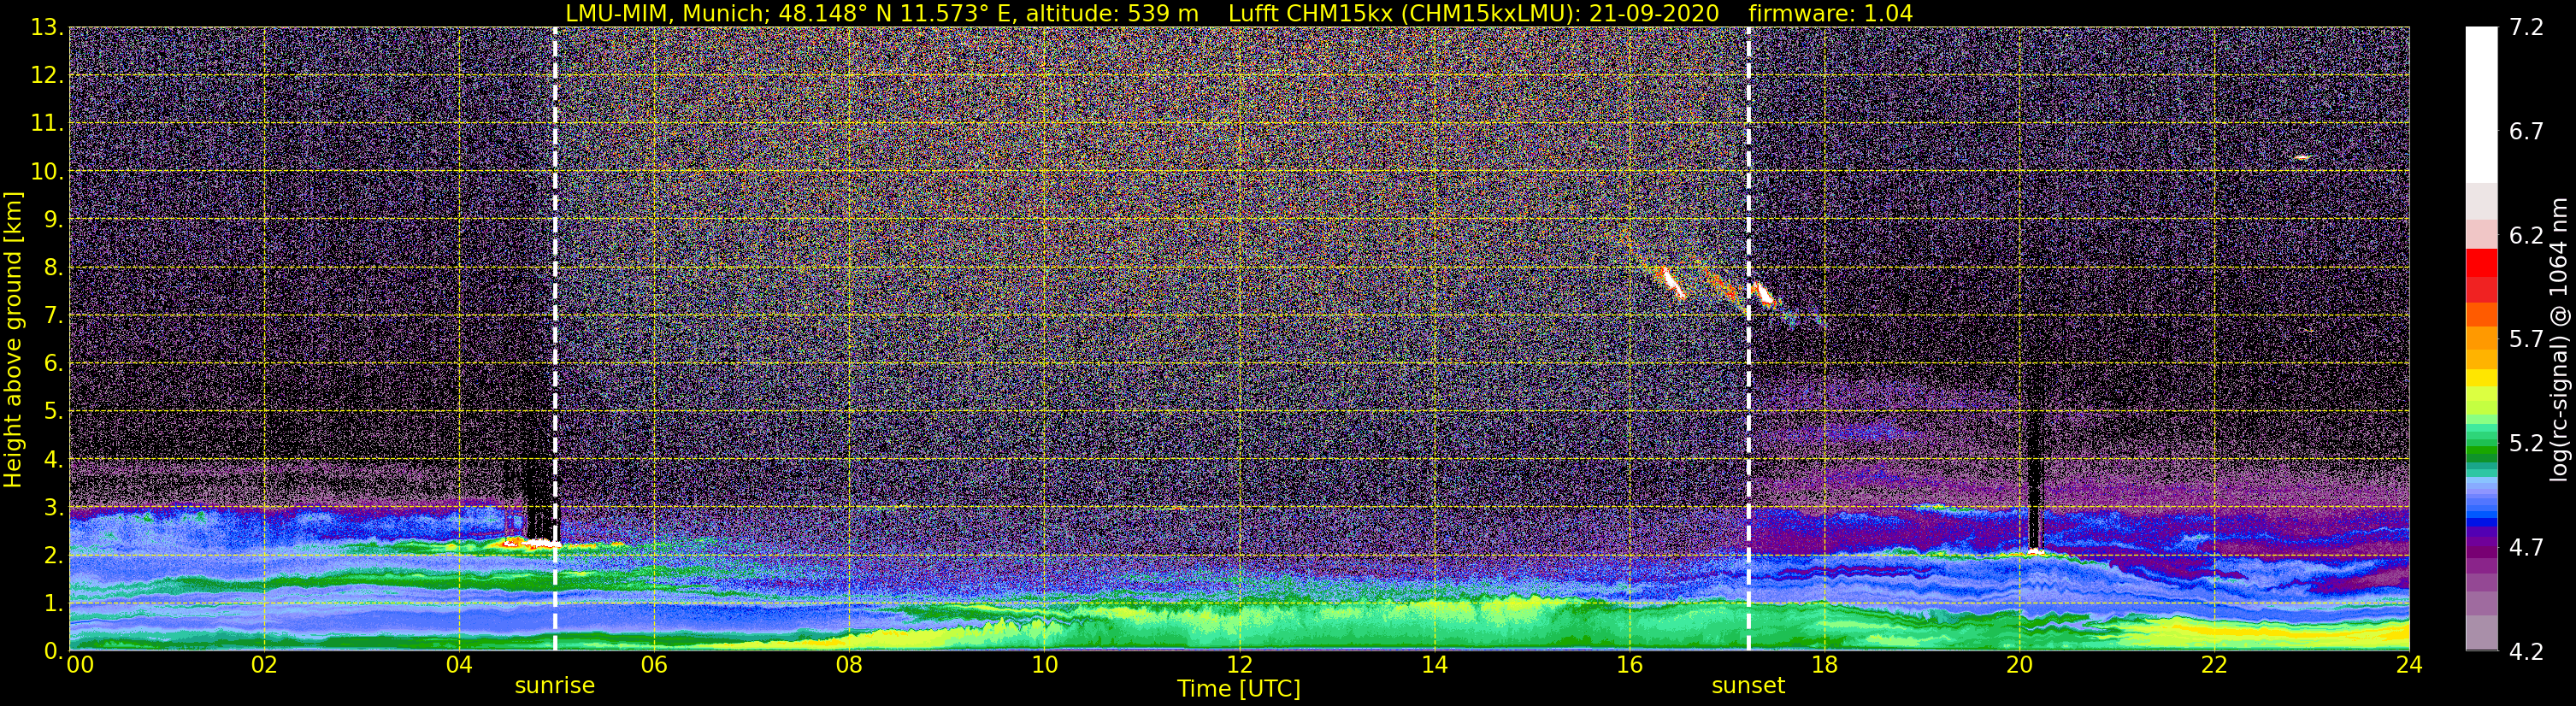Image resolution: width=2576 pixels, height=706 pixels.
Task: Click the 'sunrise' label below the axis
Action: pyautogui.click(x=555, y=686)
